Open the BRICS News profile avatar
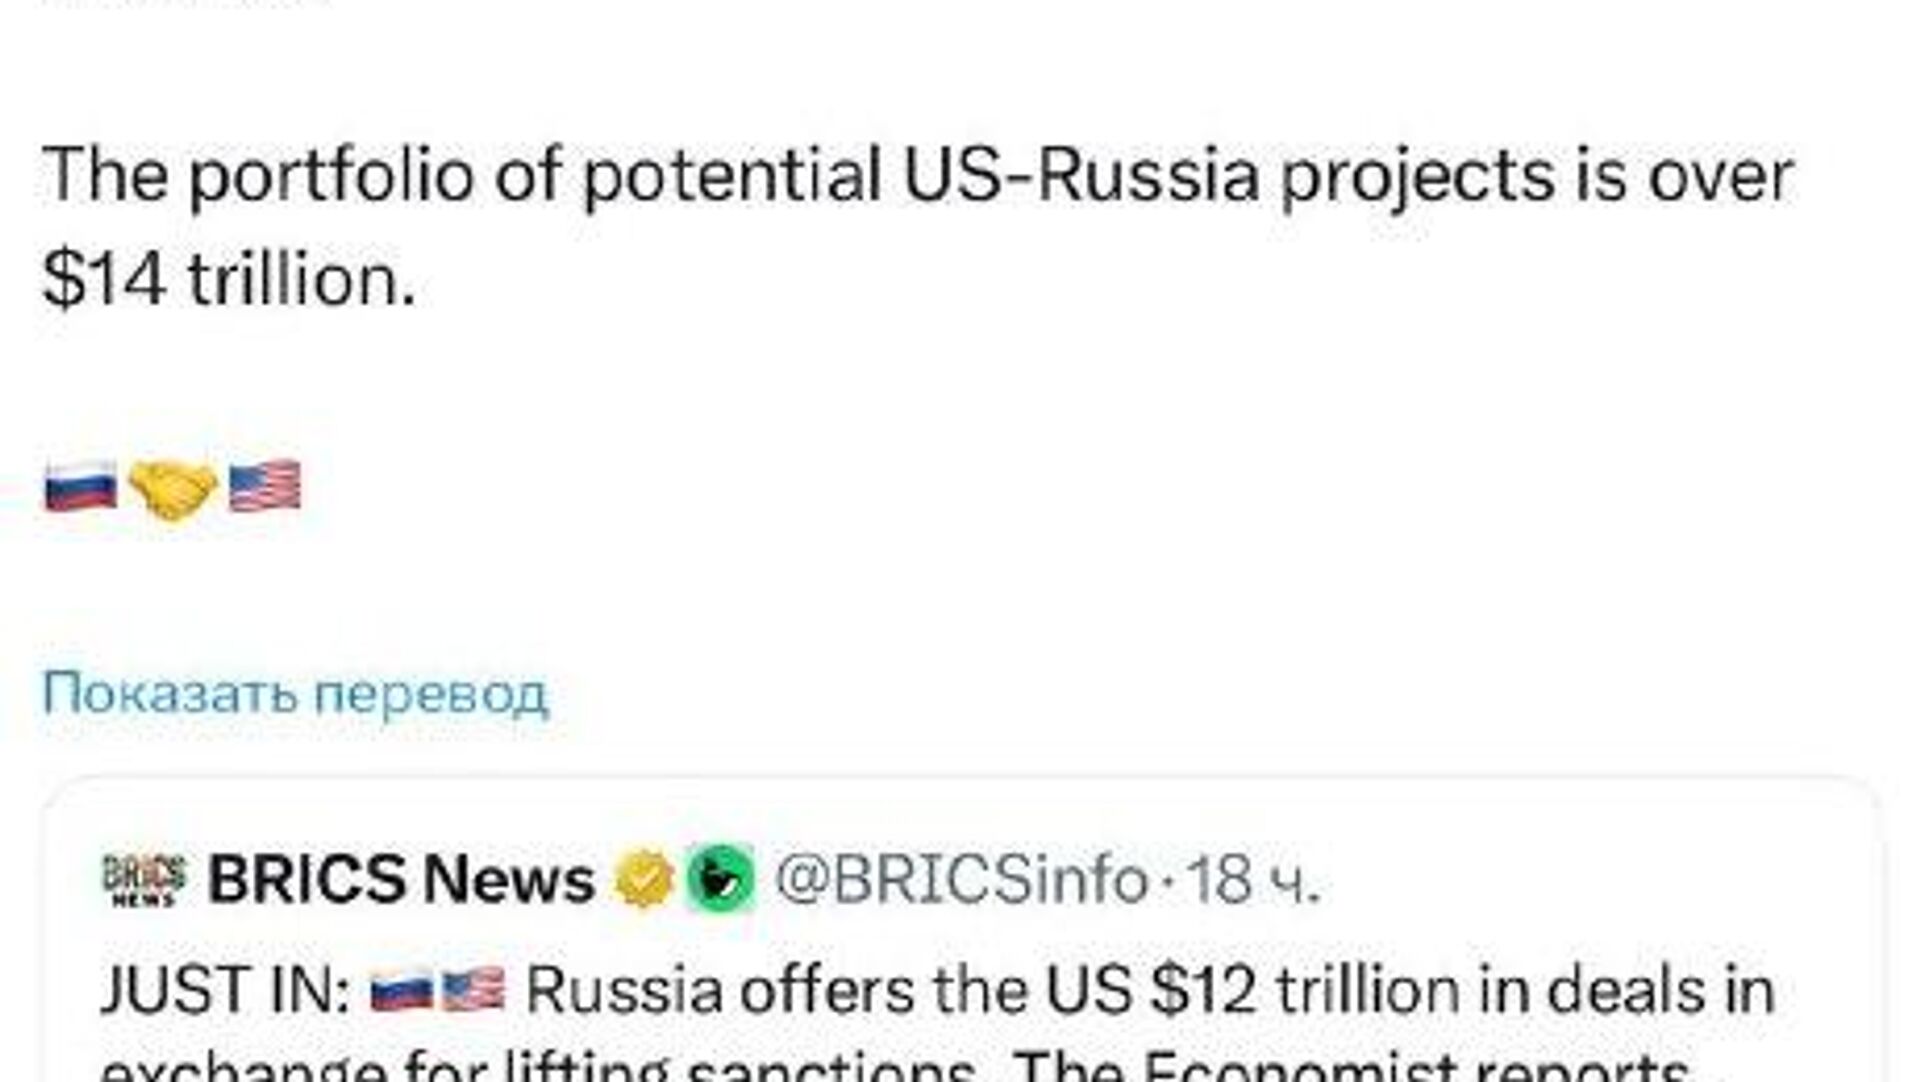The image size is (1920, 1082). click(x=144, y=878)
